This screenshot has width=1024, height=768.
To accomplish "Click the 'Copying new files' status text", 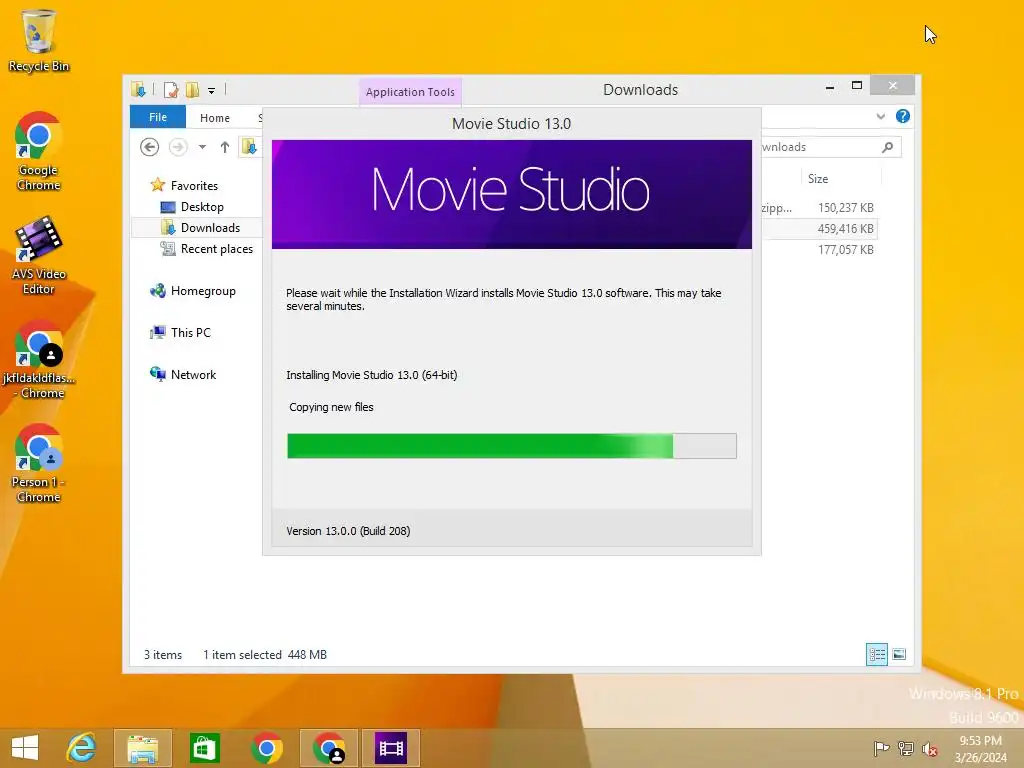I will [331, 407].
